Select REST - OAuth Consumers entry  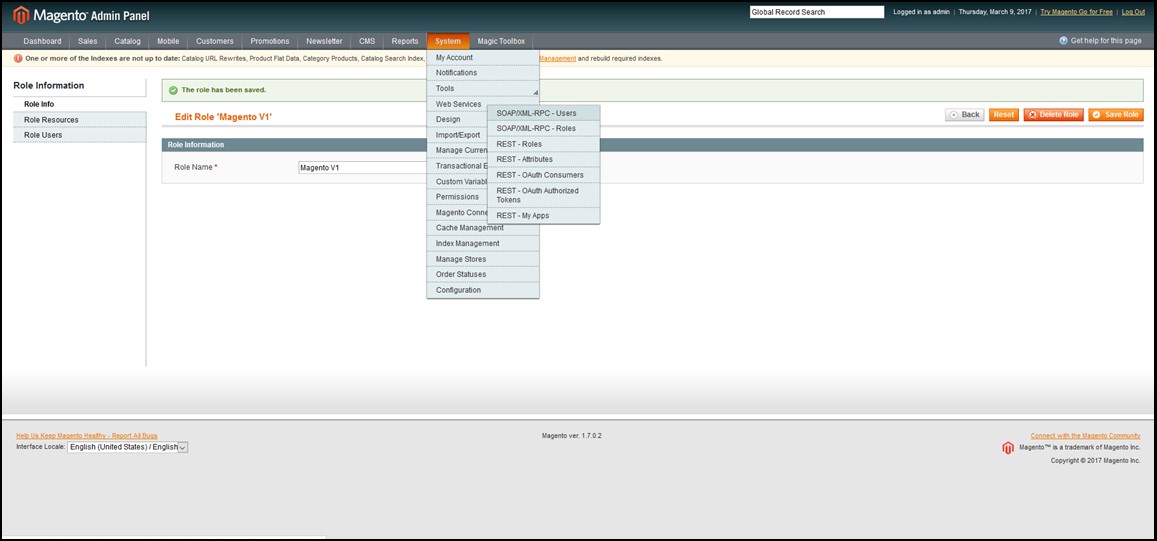(x=542, y=175)
